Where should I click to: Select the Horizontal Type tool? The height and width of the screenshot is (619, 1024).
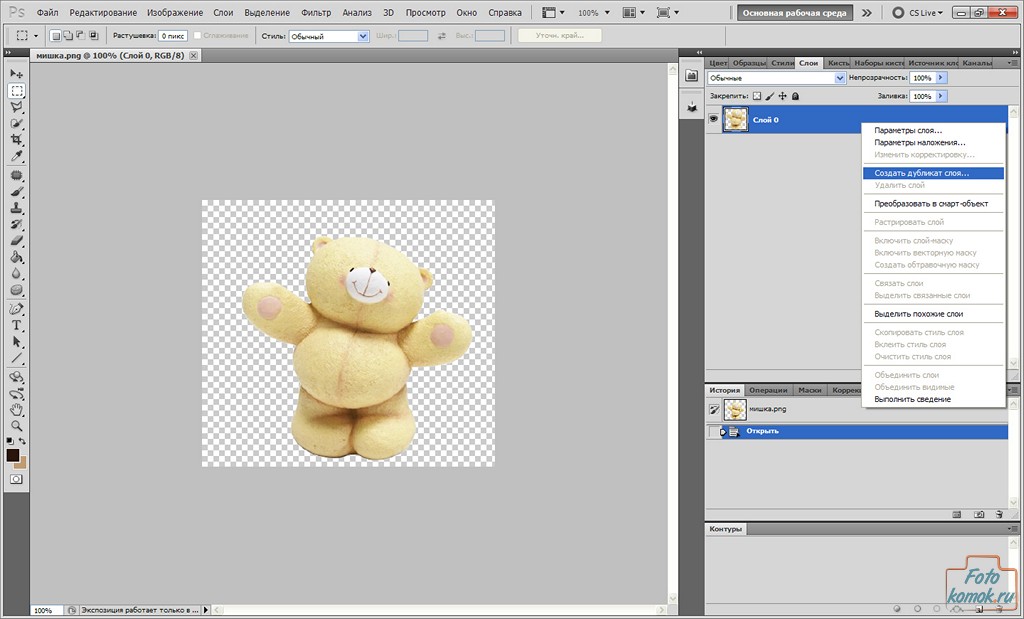coord(17,326)
